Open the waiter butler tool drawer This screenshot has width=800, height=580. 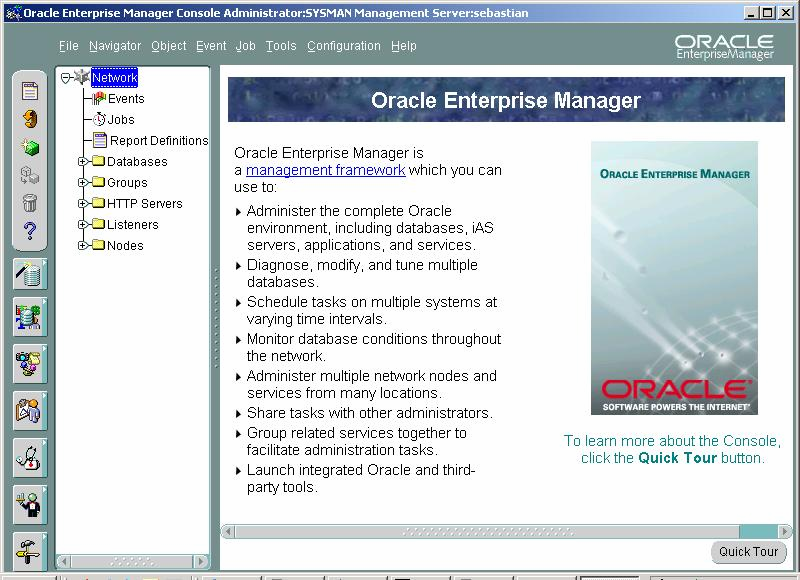[30, 505]
